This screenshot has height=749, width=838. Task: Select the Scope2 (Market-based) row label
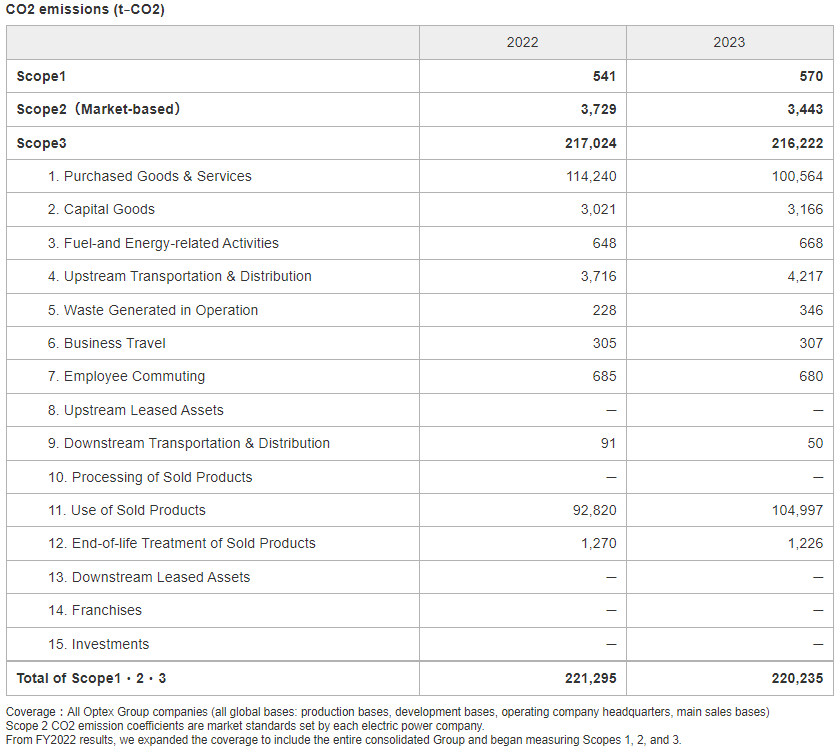pos(98,109)
